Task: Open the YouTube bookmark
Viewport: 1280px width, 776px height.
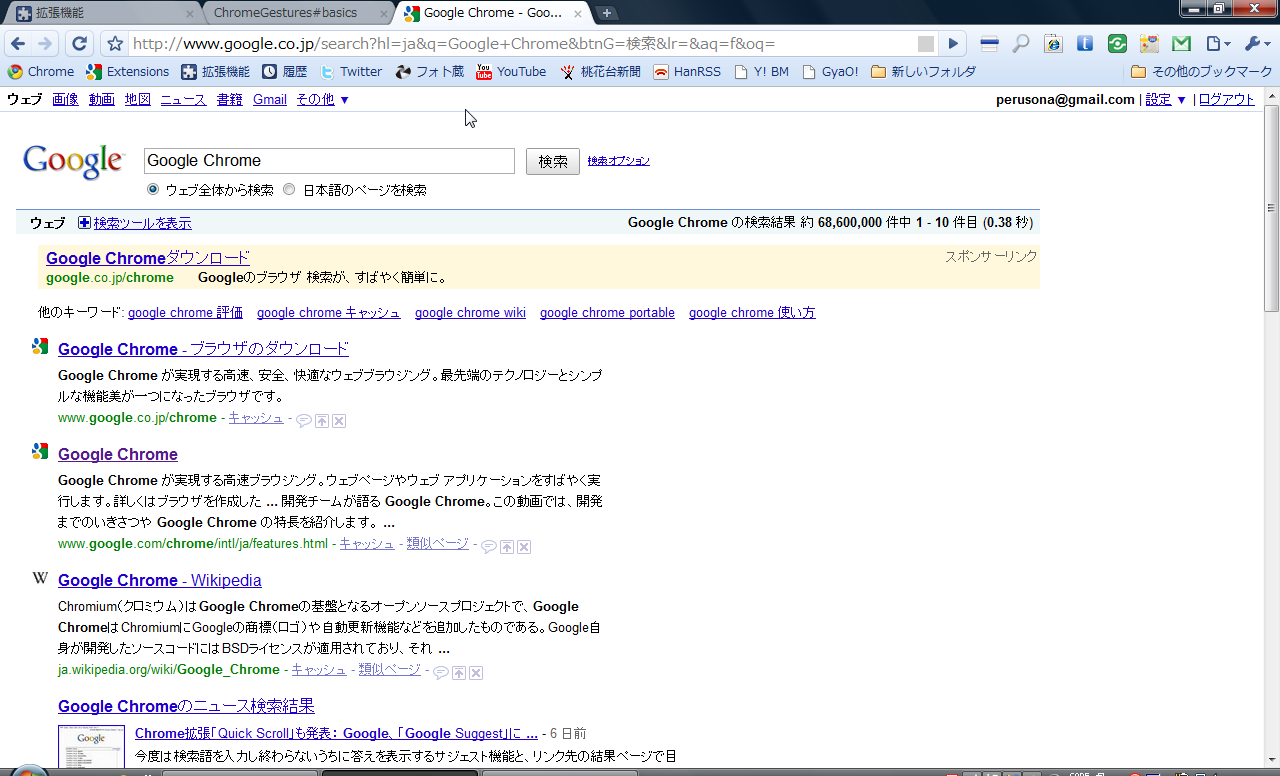Action: pos(511,72)
